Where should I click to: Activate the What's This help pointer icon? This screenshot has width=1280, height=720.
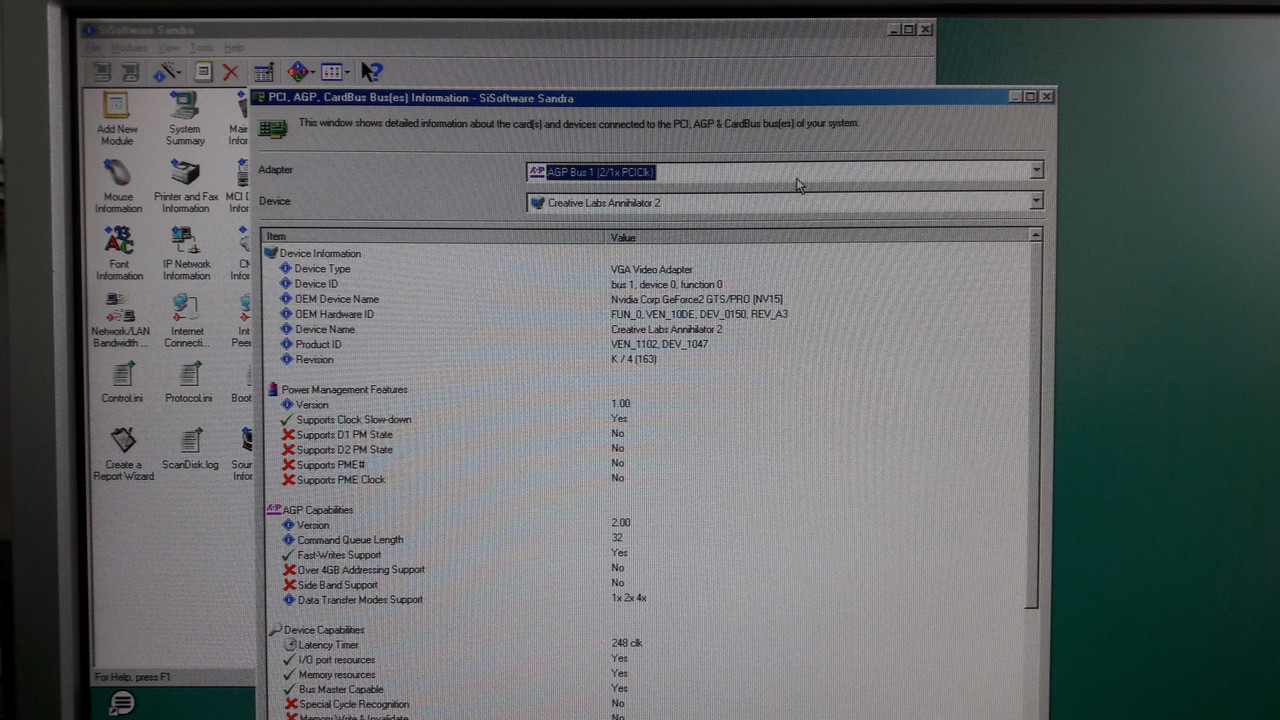pyautogui.click(x=371, y=72)
